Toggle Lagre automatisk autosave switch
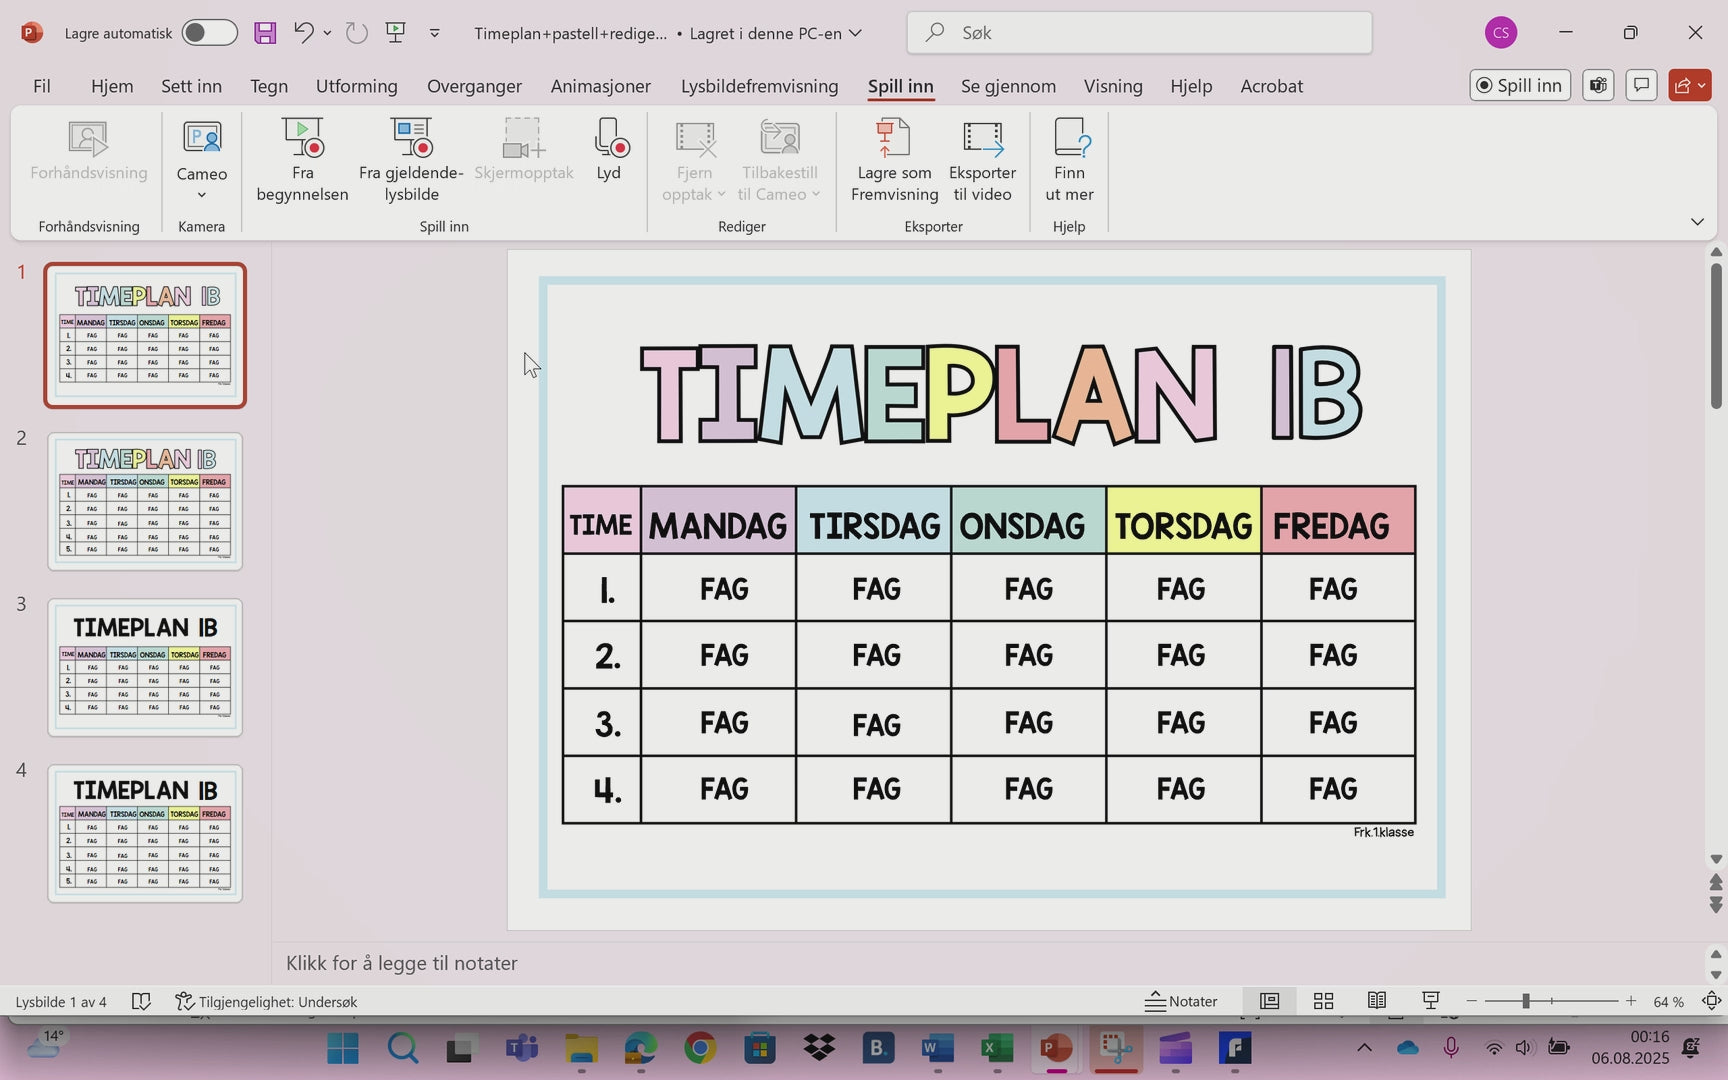1728x1080 pixels. coord(209,33)
